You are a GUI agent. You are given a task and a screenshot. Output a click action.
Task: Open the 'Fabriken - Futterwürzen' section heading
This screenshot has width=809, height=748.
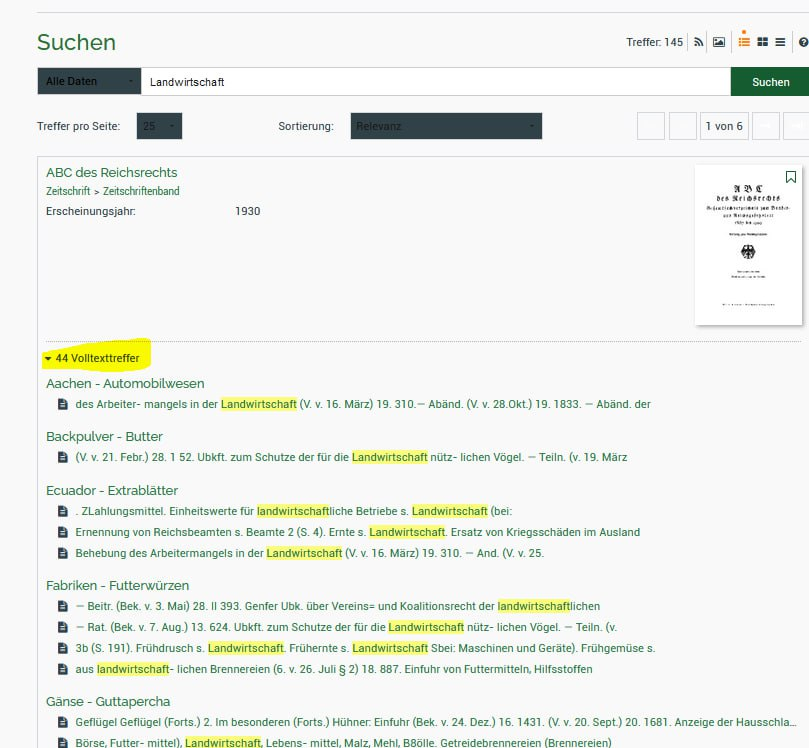point(118,586)
